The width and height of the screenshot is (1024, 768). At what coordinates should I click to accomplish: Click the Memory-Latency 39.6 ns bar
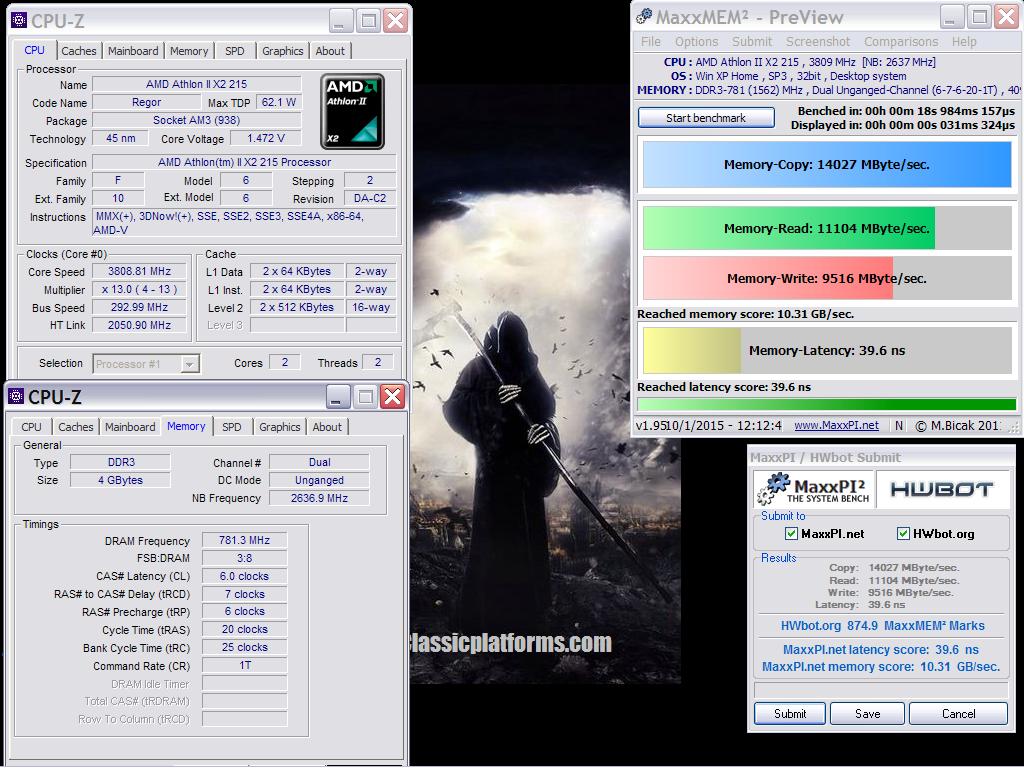tap(827, 351)
